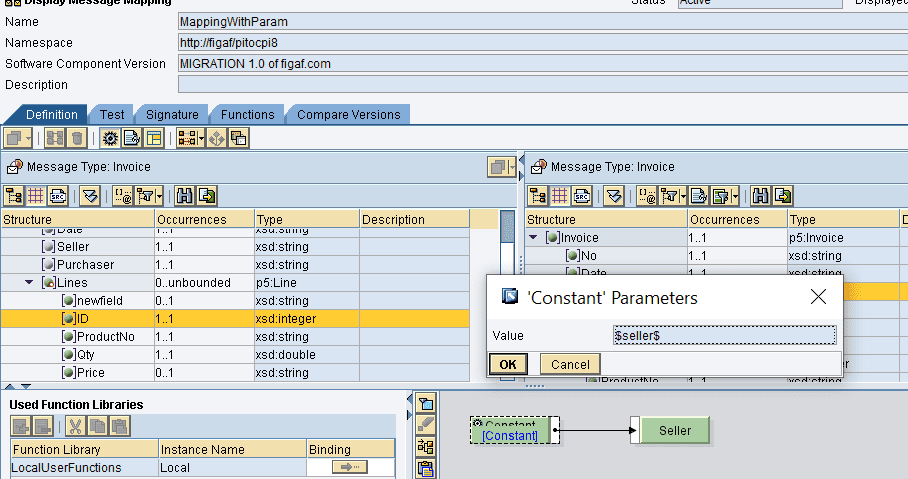The image size is (908, 479).
Task: Click the Binding arrow button for LocalUserFunctions
Action: pos(350,467)
